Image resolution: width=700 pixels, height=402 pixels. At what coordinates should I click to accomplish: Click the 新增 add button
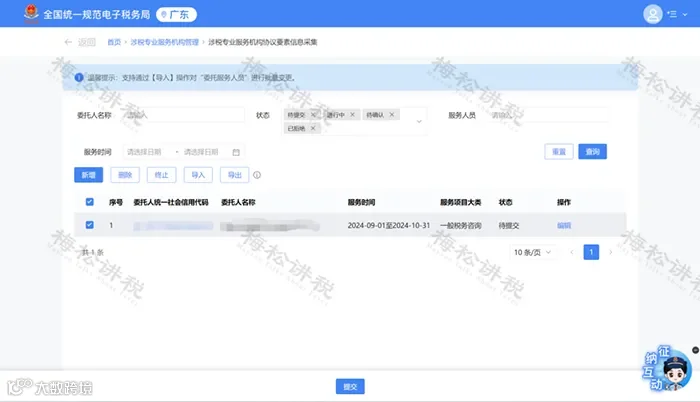point(88,175)
